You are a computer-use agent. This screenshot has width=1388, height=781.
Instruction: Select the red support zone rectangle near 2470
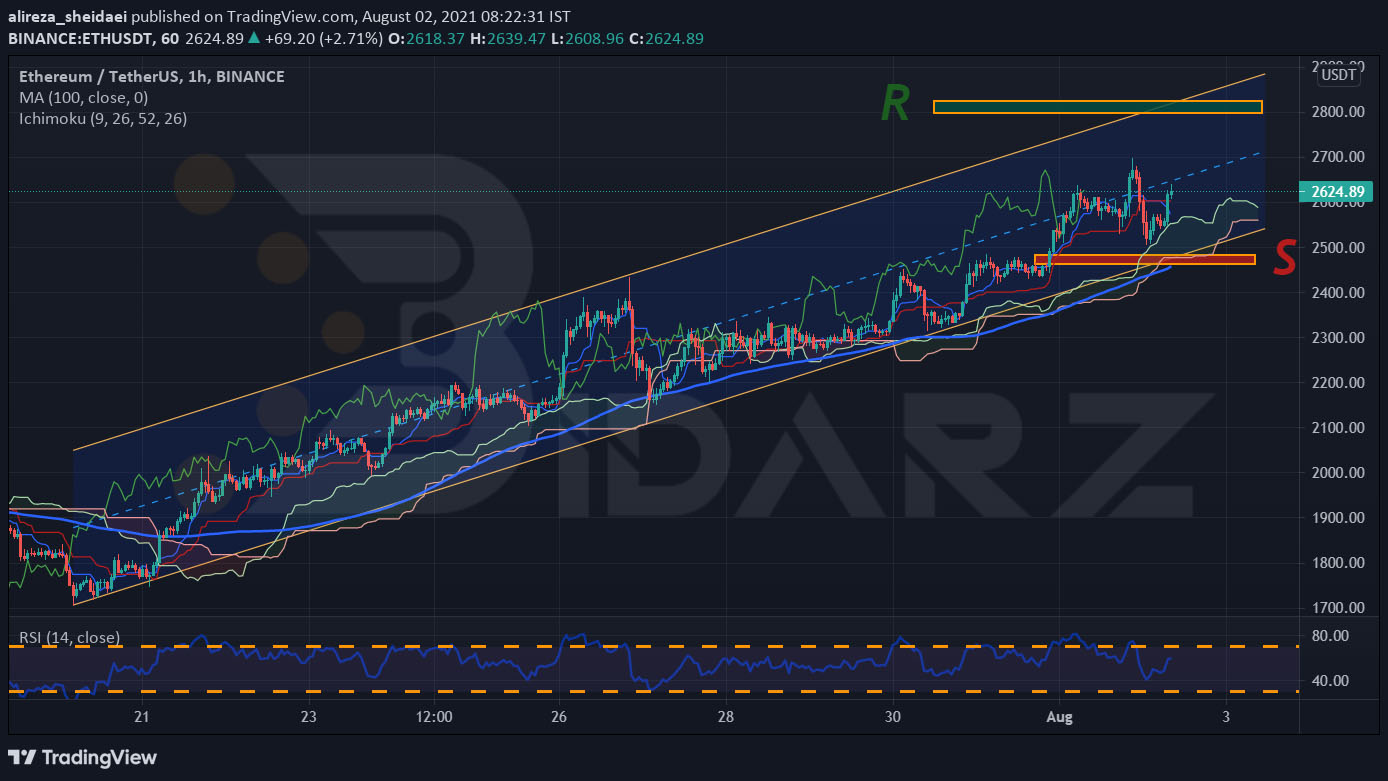click(1145, 260)
